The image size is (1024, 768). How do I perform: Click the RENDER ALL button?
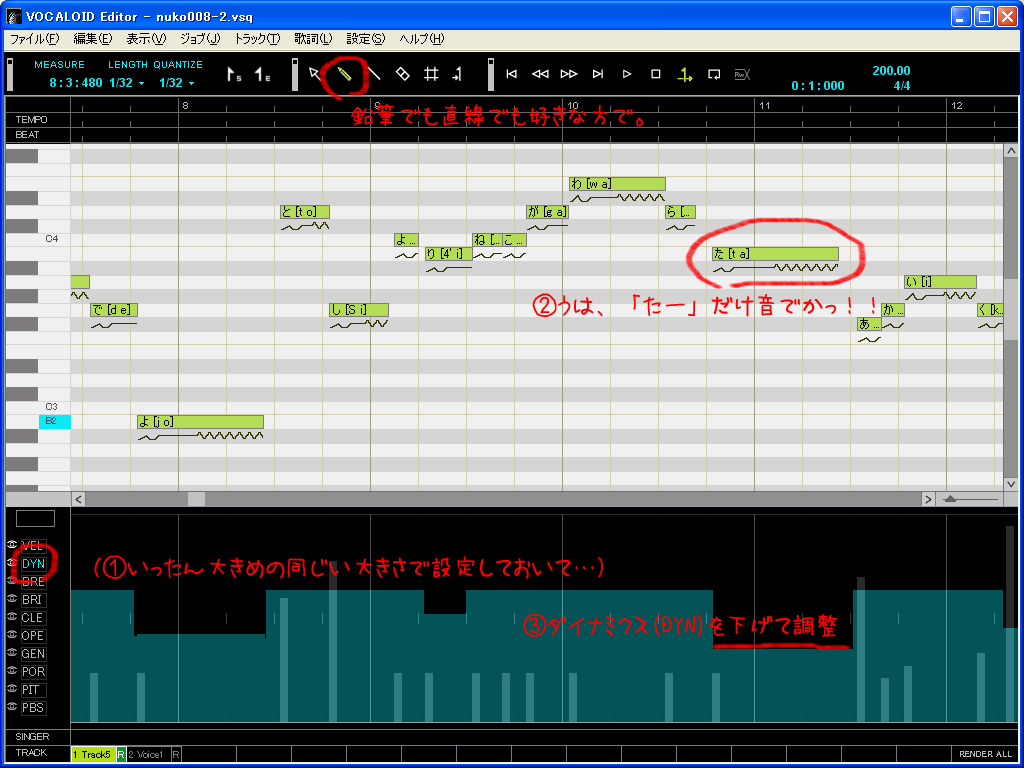point(985,754)
